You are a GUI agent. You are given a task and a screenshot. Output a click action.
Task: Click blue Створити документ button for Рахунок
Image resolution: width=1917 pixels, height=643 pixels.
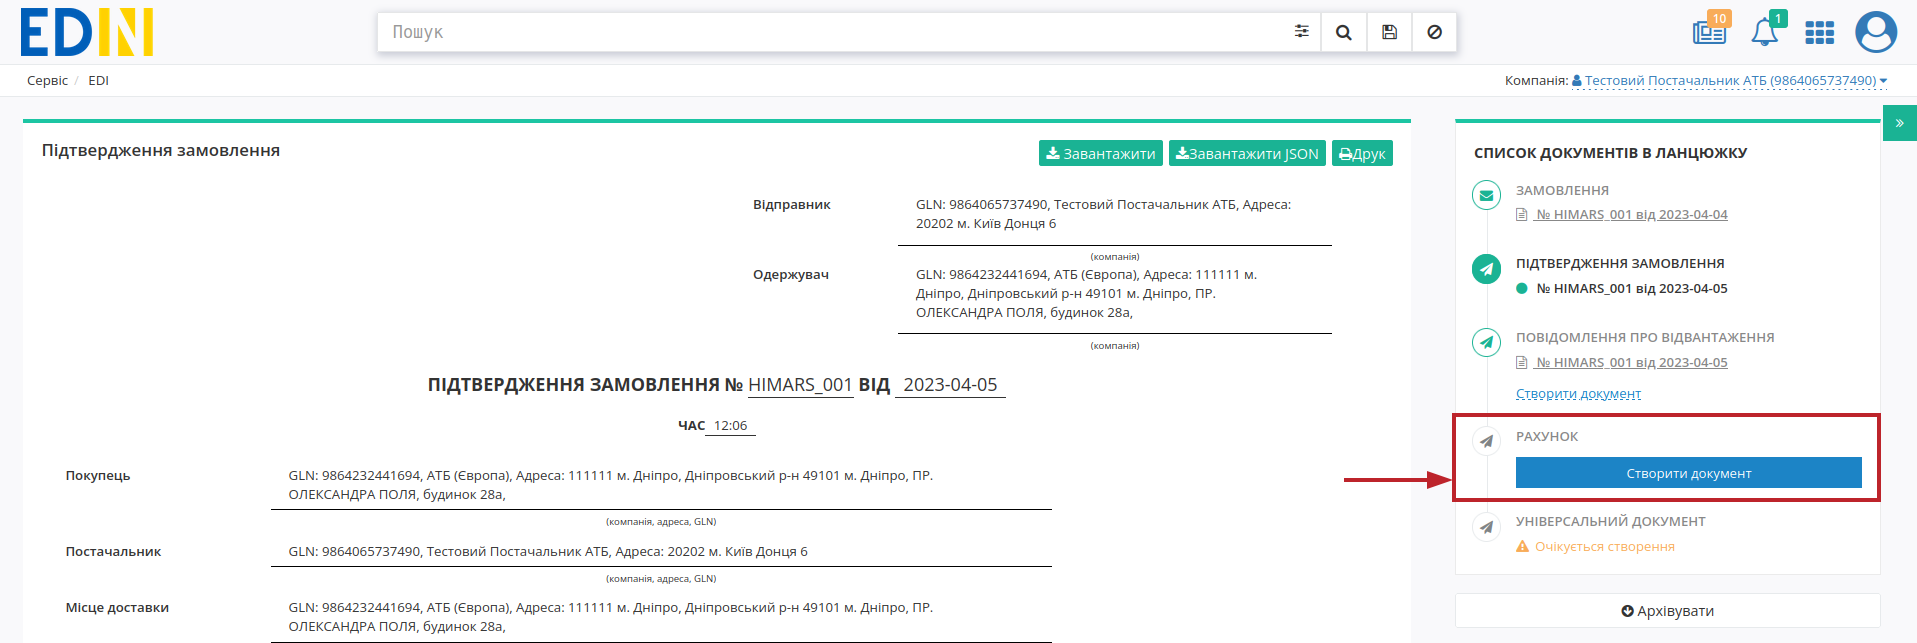click(1688, 473)
